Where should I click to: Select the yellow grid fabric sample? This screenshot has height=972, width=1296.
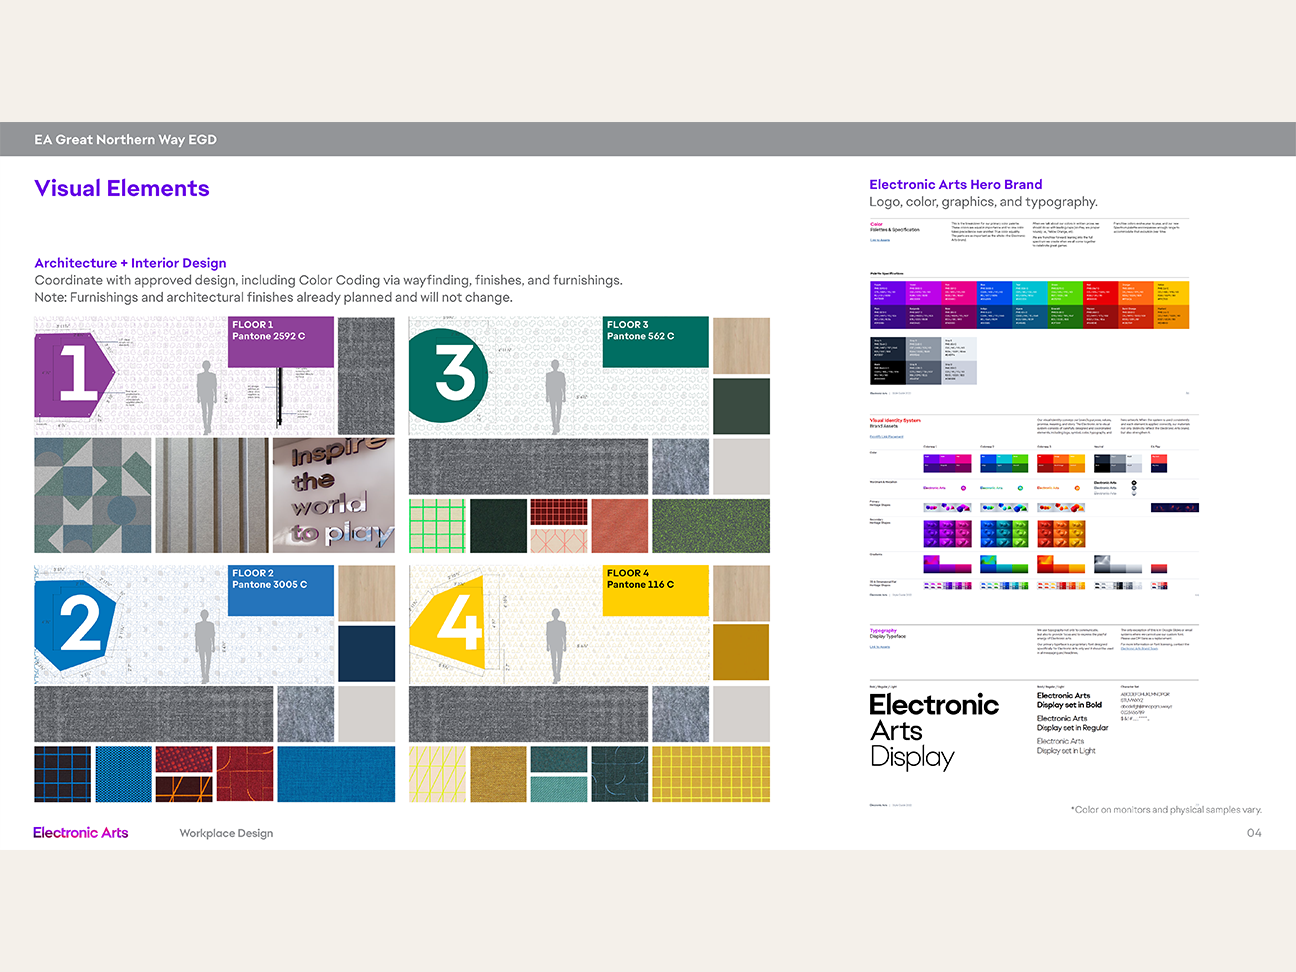[711, 774]
